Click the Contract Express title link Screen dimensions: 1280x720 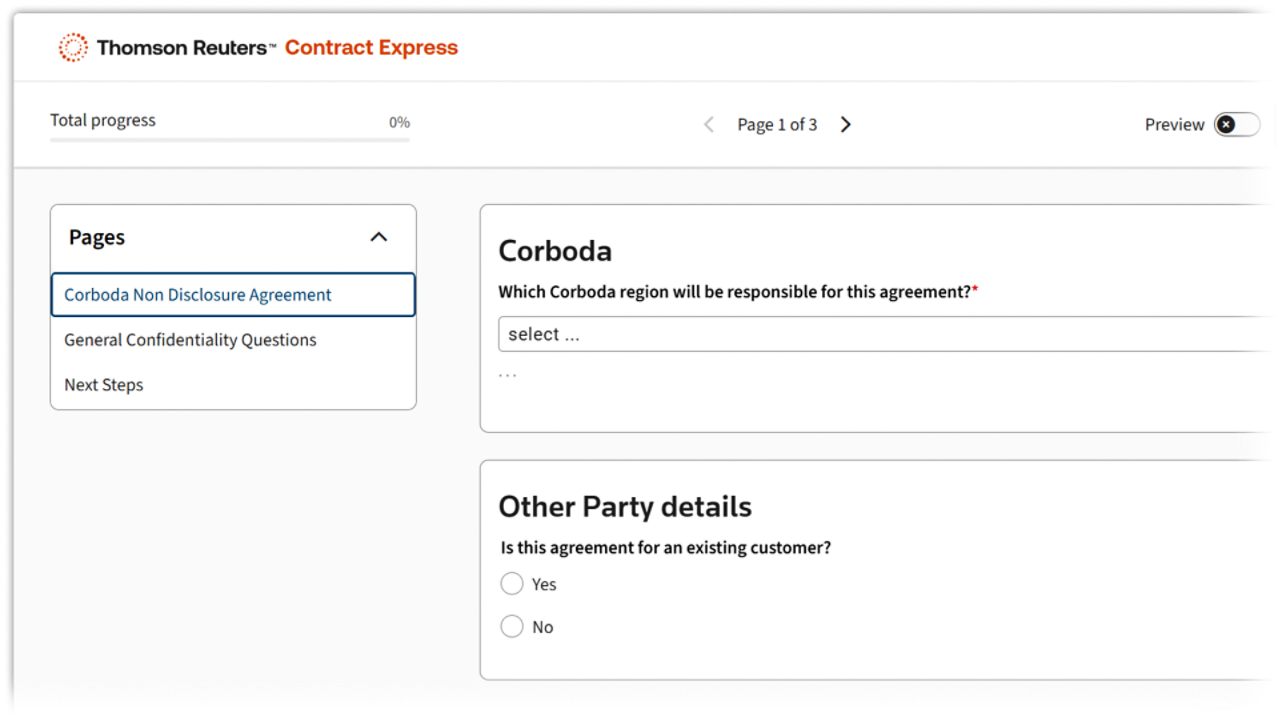(371, 47)
